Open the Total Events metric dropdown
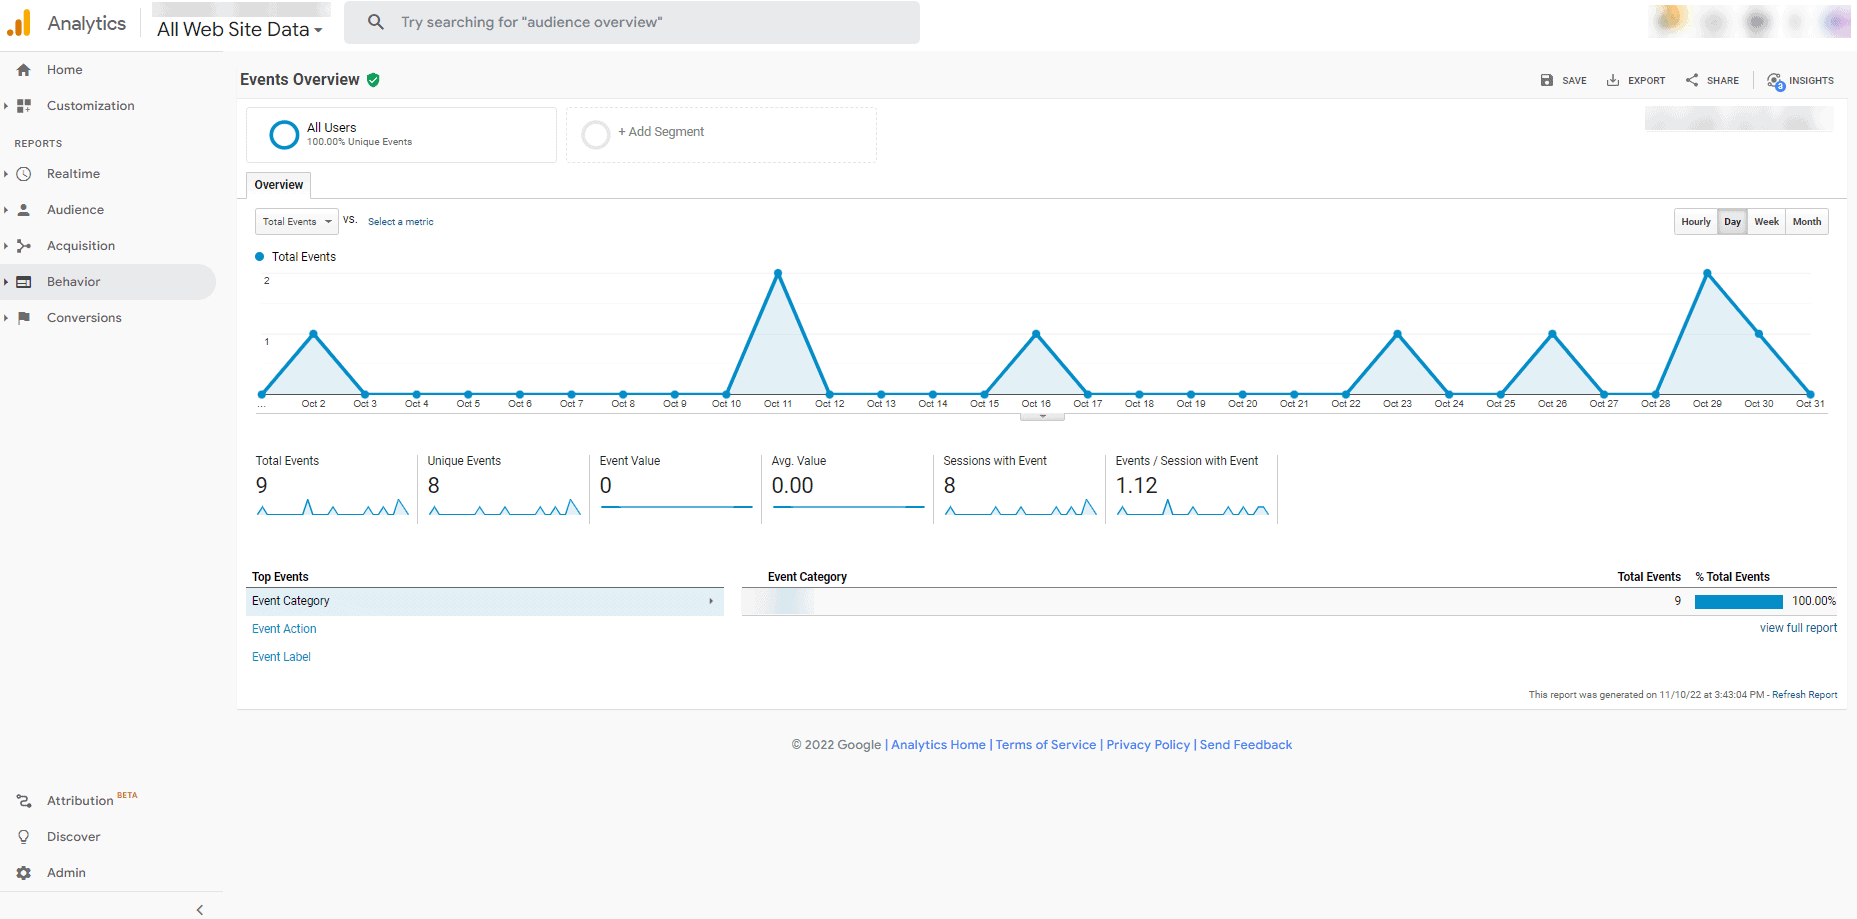 (x=297, y=222)
